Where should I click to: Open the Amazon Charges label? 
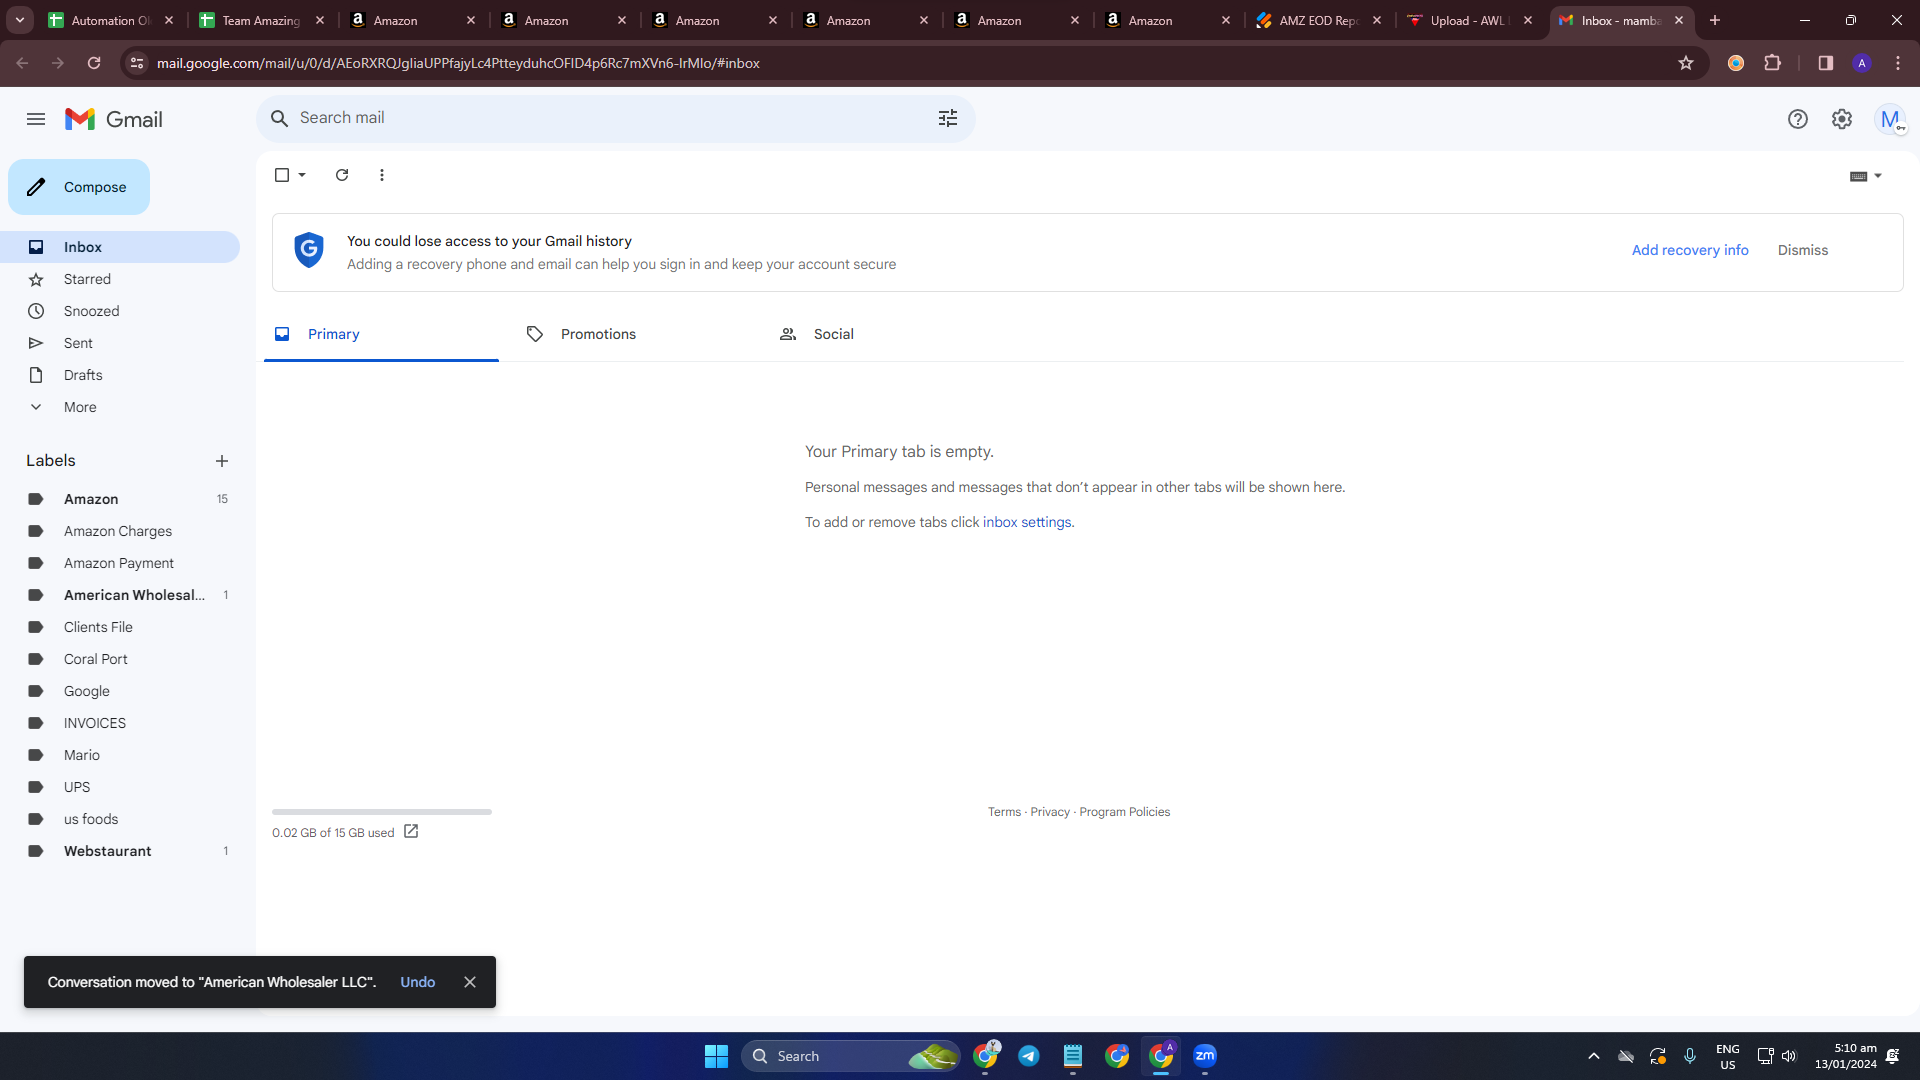(120, 531)
